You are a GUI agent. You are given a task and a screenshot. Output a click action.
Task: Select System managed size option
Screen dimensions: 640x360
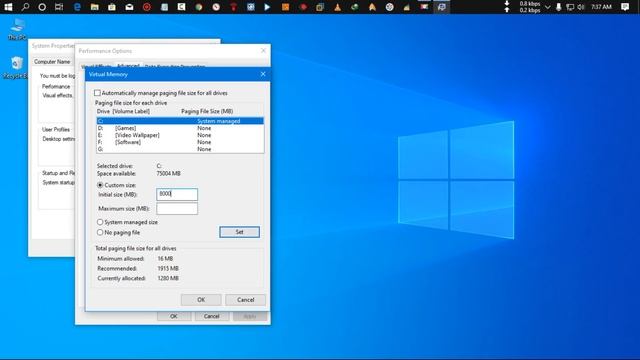click(100, 222)
